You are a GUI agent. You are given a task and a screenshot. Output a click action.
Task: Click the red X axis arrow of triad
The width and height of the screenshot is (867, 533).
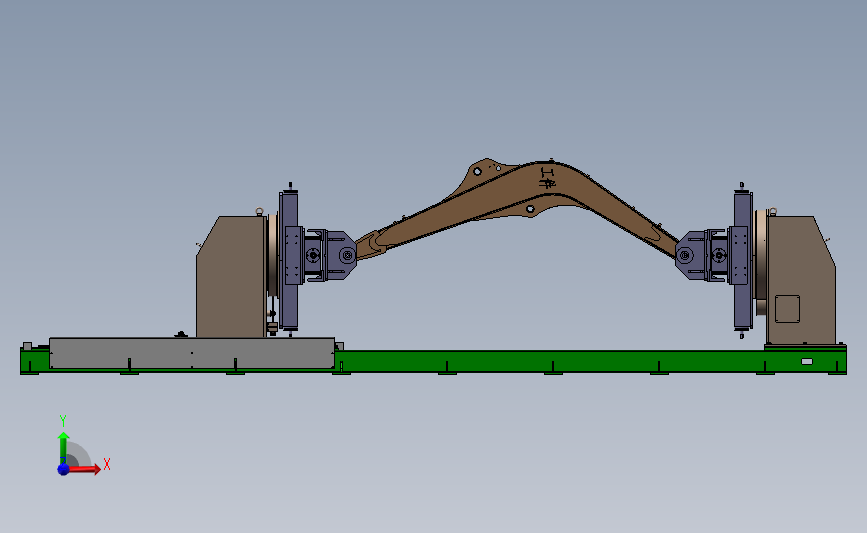click(84, 469)
